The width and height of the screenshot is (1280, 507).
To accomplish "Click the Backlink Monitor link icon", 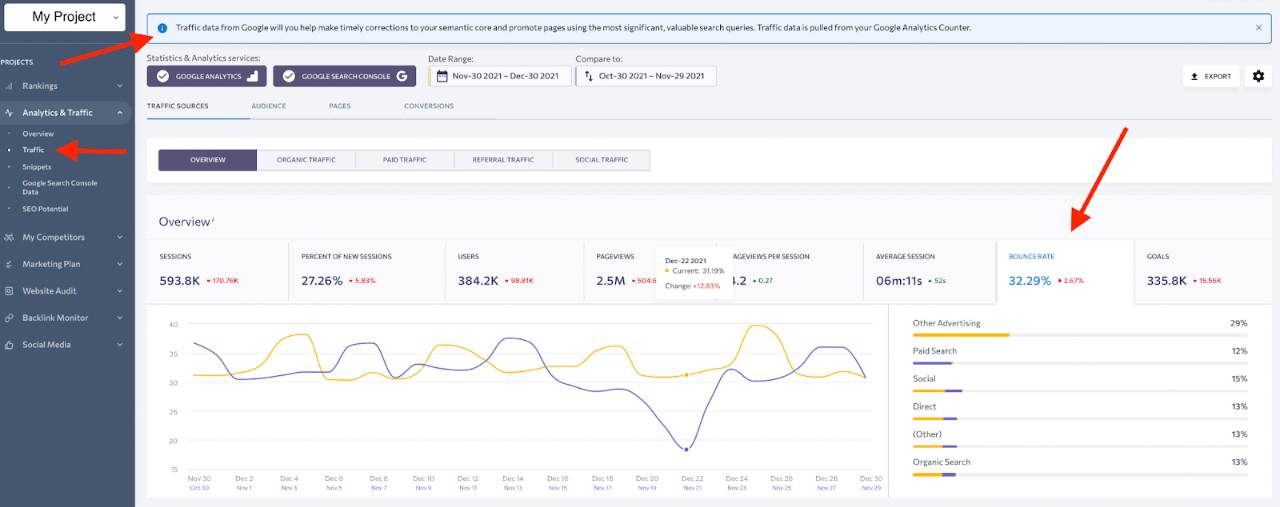I will pos(9,318).
